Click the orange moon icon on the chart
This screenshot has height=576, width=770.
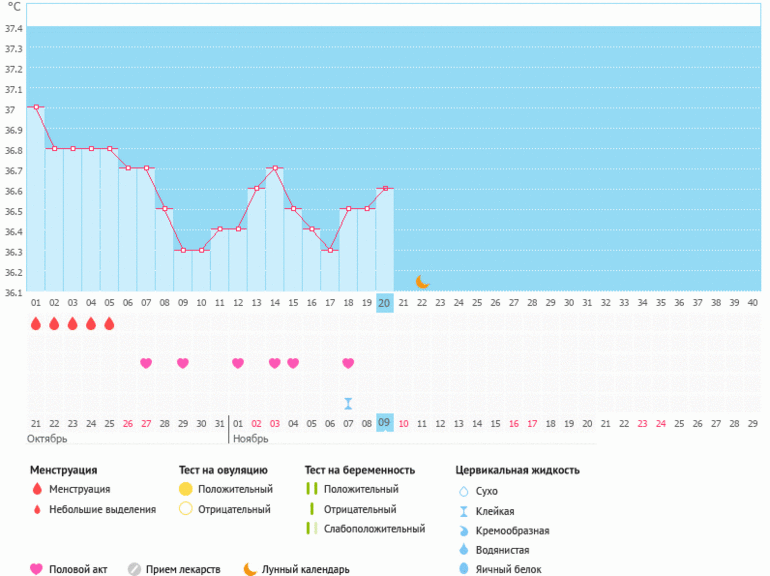click(x=422, y=282)
